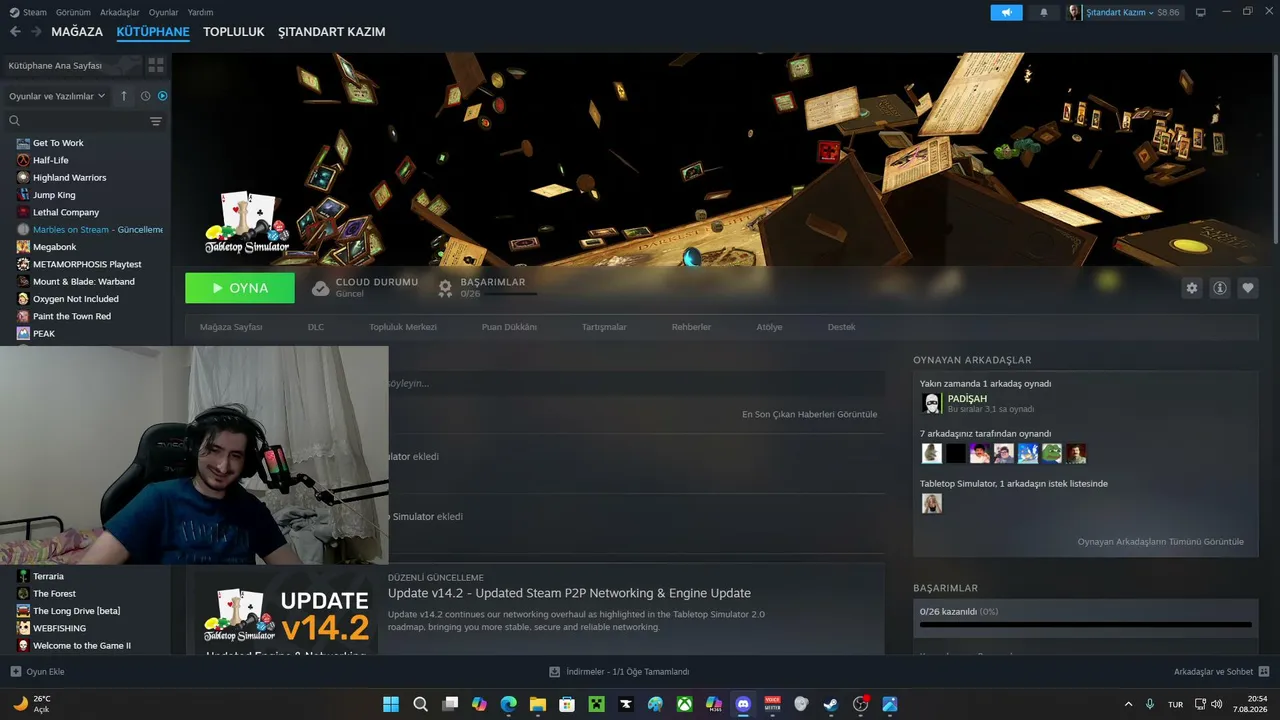Screen dimensions: 1280x720
Task: Select Terraria in the game list
Action: pos(48,576)
